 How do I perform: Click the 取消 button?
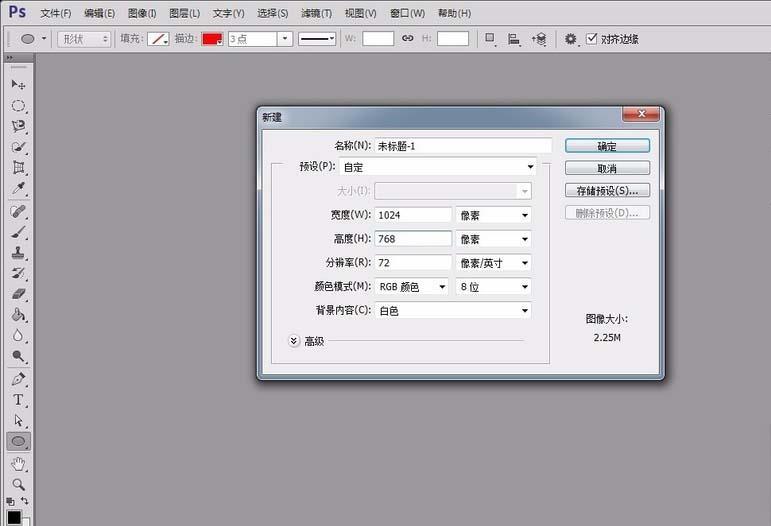point(607,168)
